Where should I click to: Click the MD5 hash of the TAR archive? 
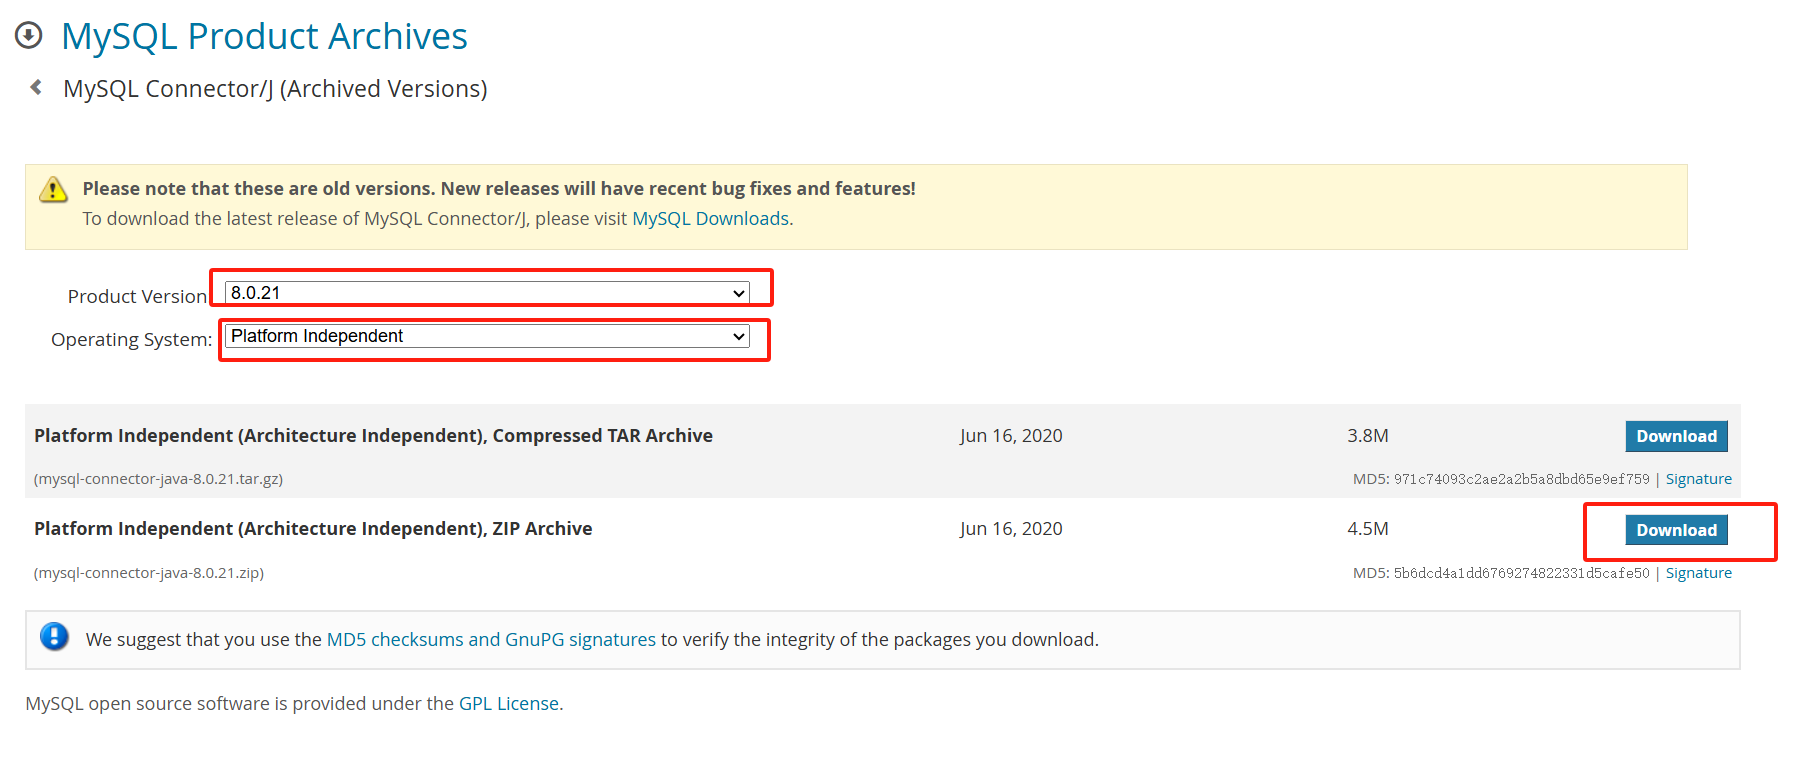1521,479
